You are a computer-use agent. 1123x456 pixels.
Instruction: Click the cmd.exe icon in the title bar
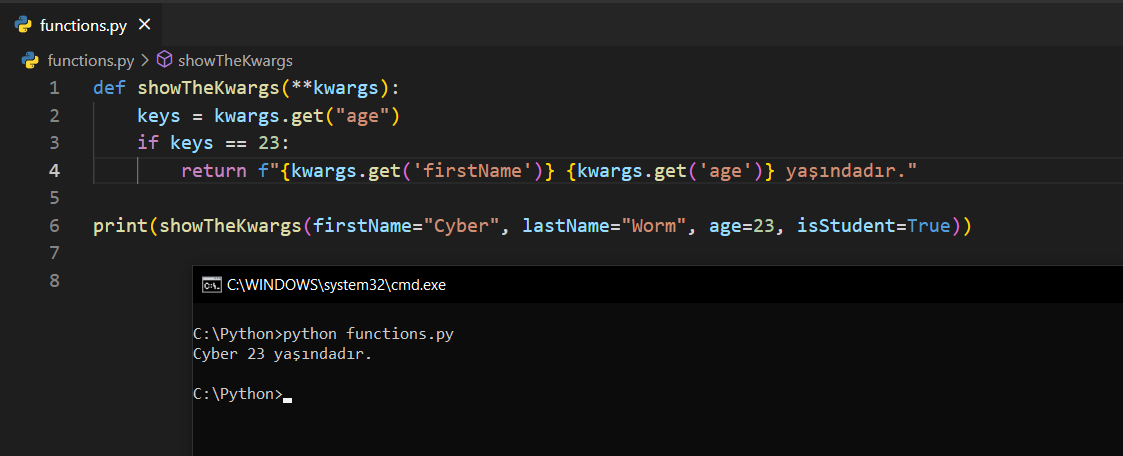pos(211,285)
